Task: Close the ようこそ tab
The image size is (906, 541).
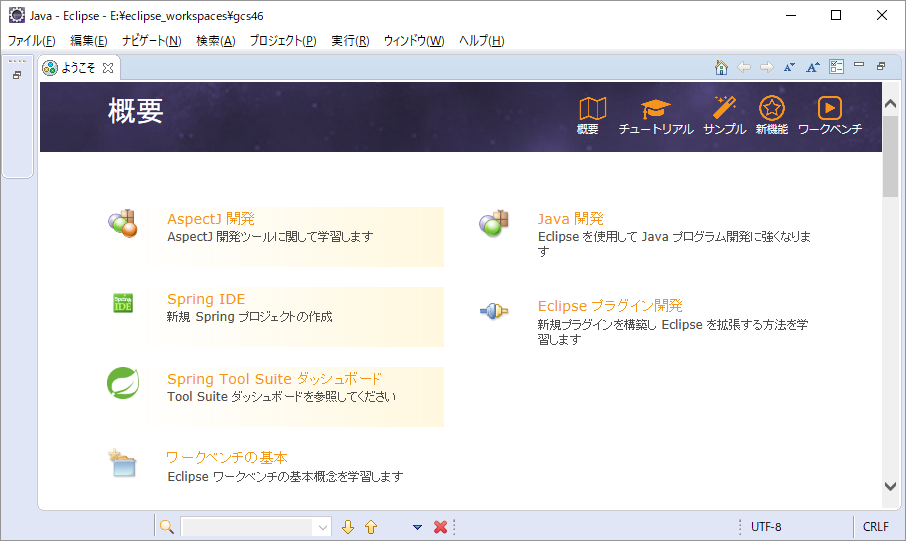Action: coord(108,68)
